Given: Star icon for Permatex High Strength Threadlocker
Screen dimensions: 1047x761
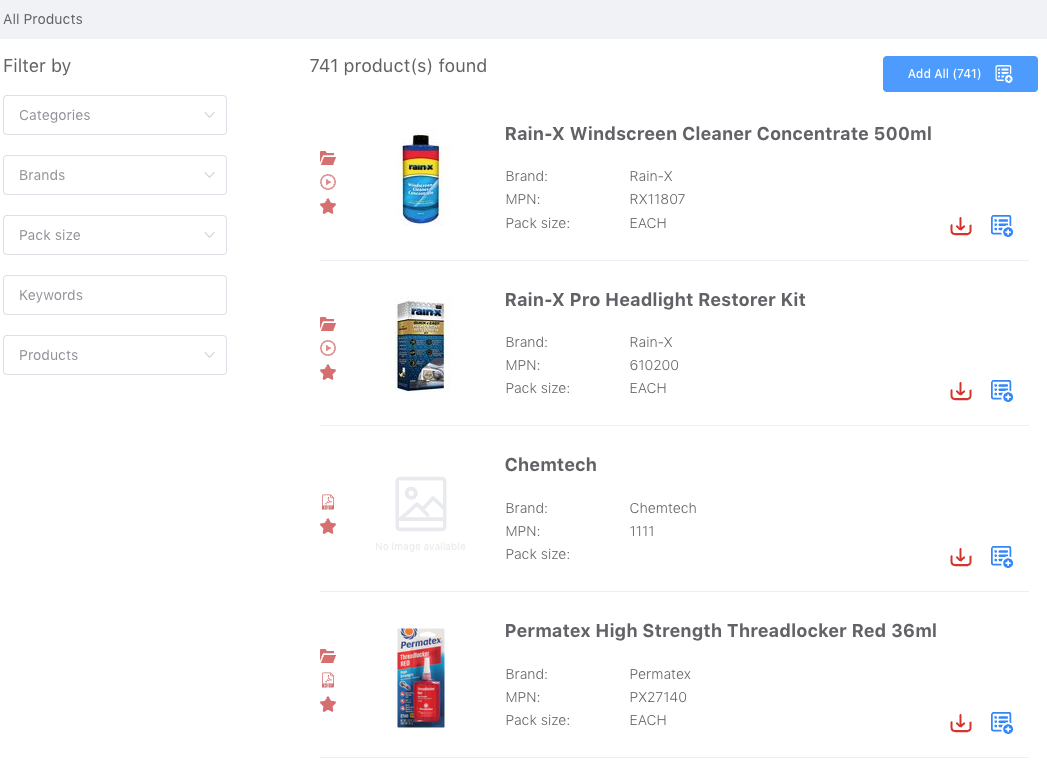Looking at the screenshot, I should click(328, 704).
